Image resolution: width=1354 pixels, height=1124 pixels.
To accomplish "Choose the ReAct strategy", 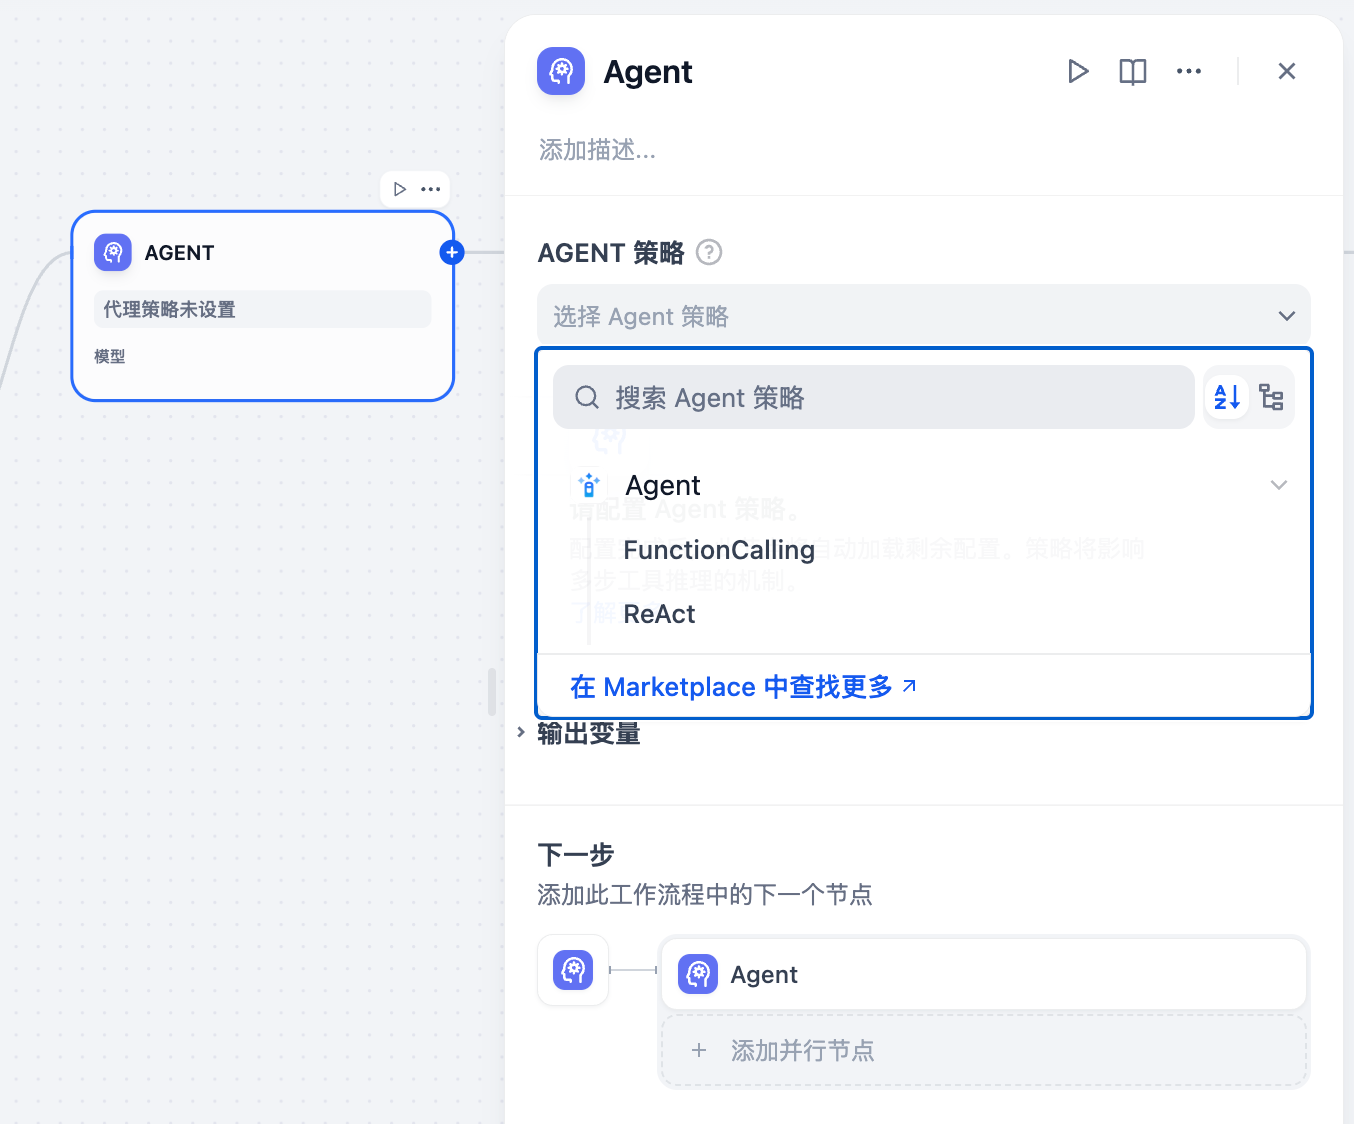I will click(x=659, y=614).
